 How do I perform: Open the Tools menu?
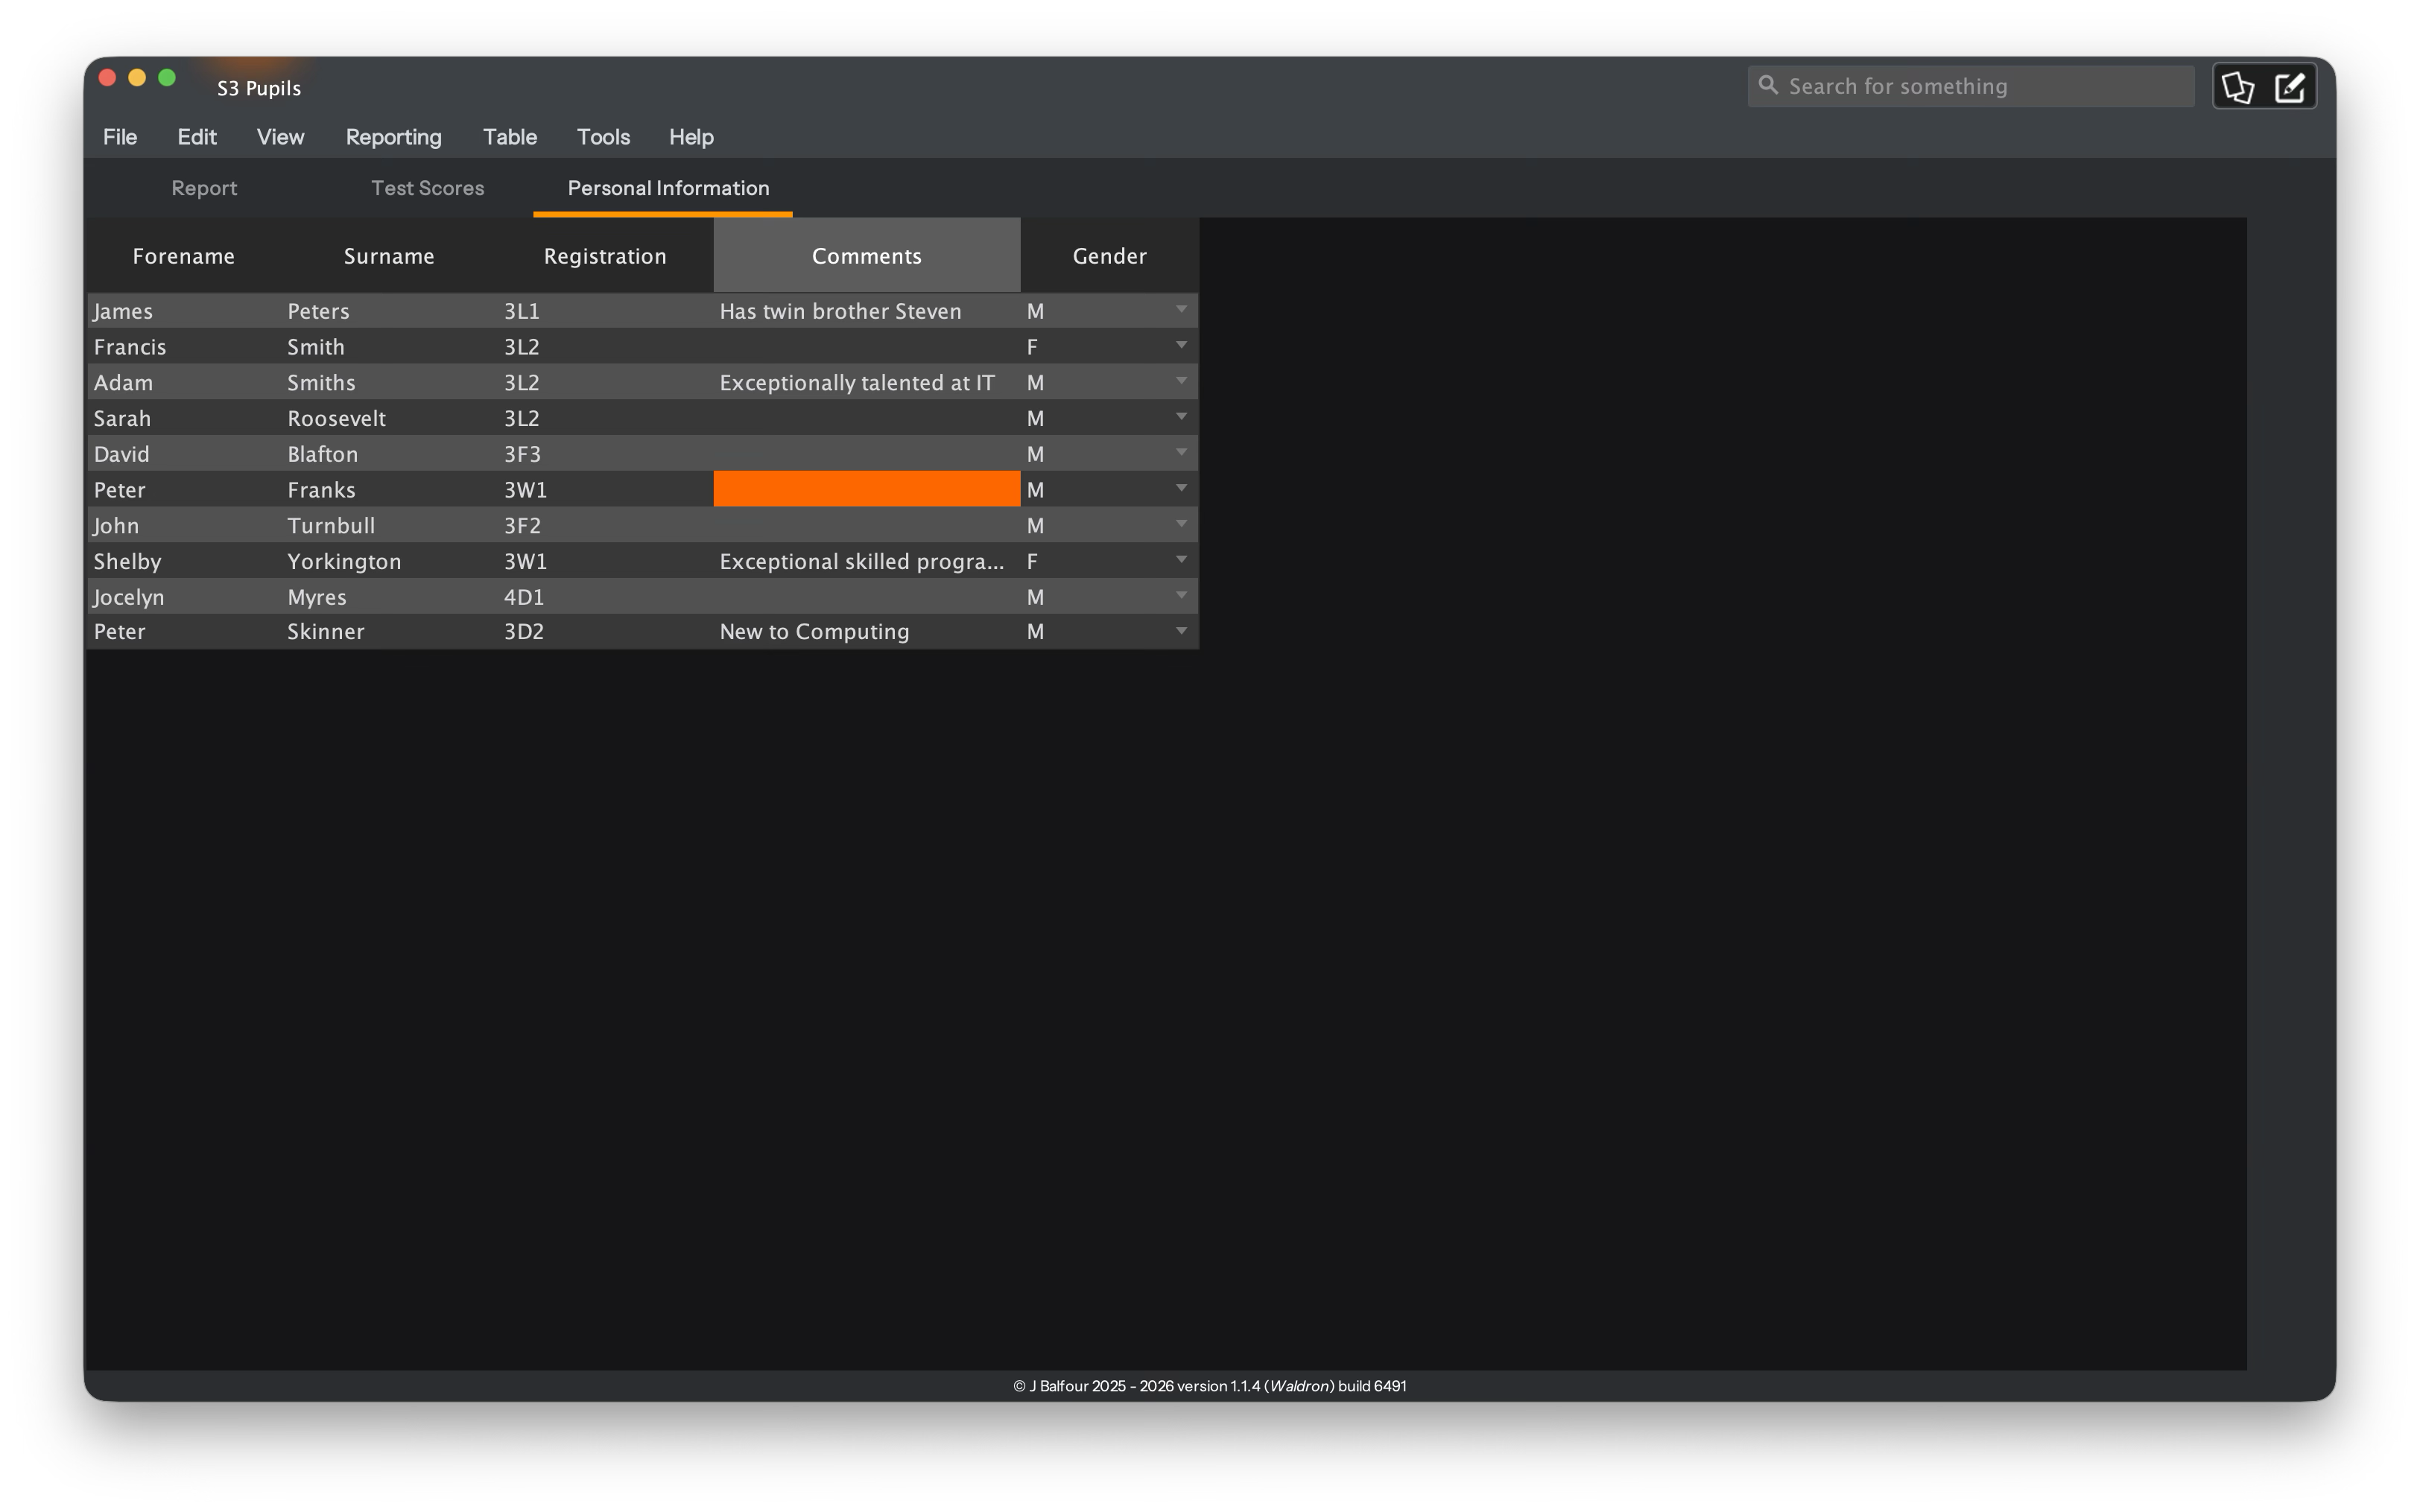pyautogui.click(x=603, y=137)
